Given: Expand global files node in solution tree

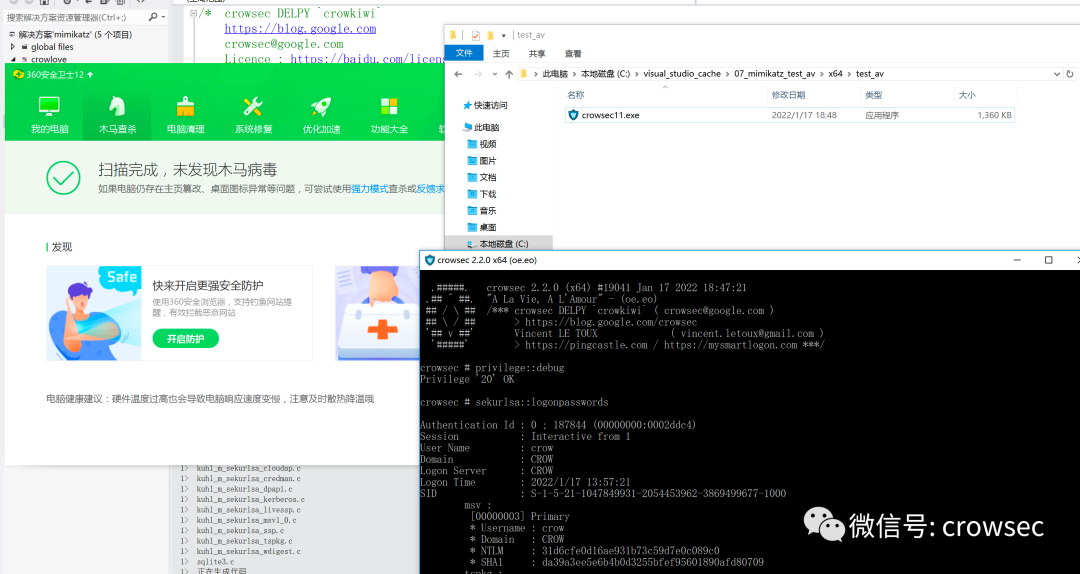Looking at the screenshot, I should [12, 47].
